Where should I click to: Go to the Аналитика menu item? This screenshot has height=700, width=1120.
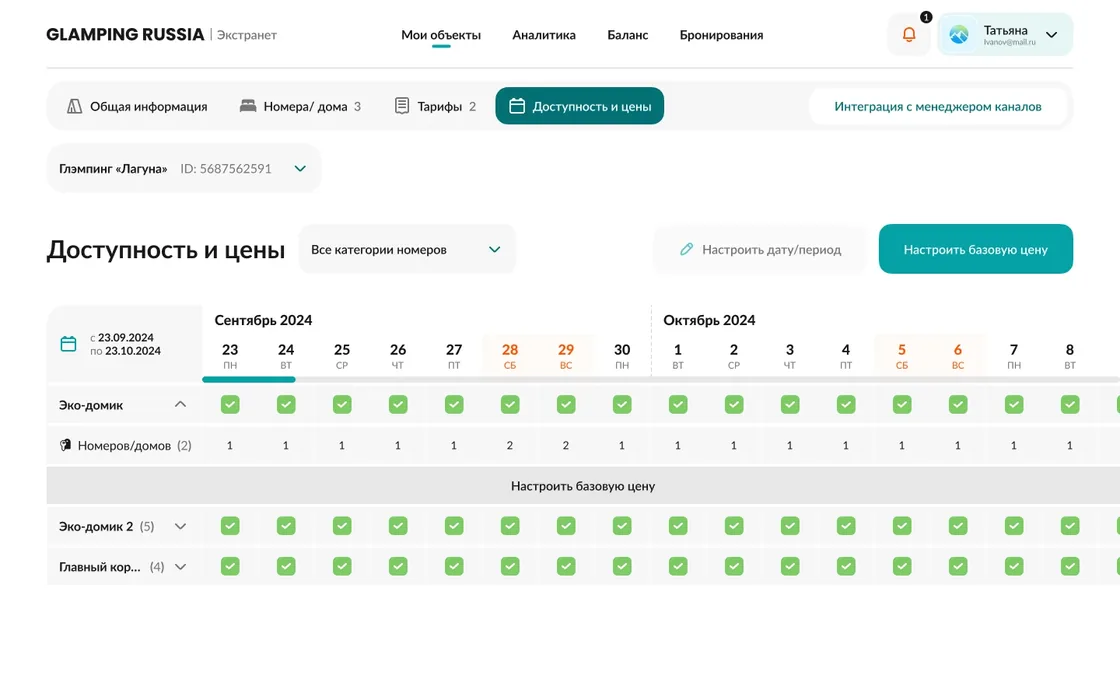coord(544,35)
